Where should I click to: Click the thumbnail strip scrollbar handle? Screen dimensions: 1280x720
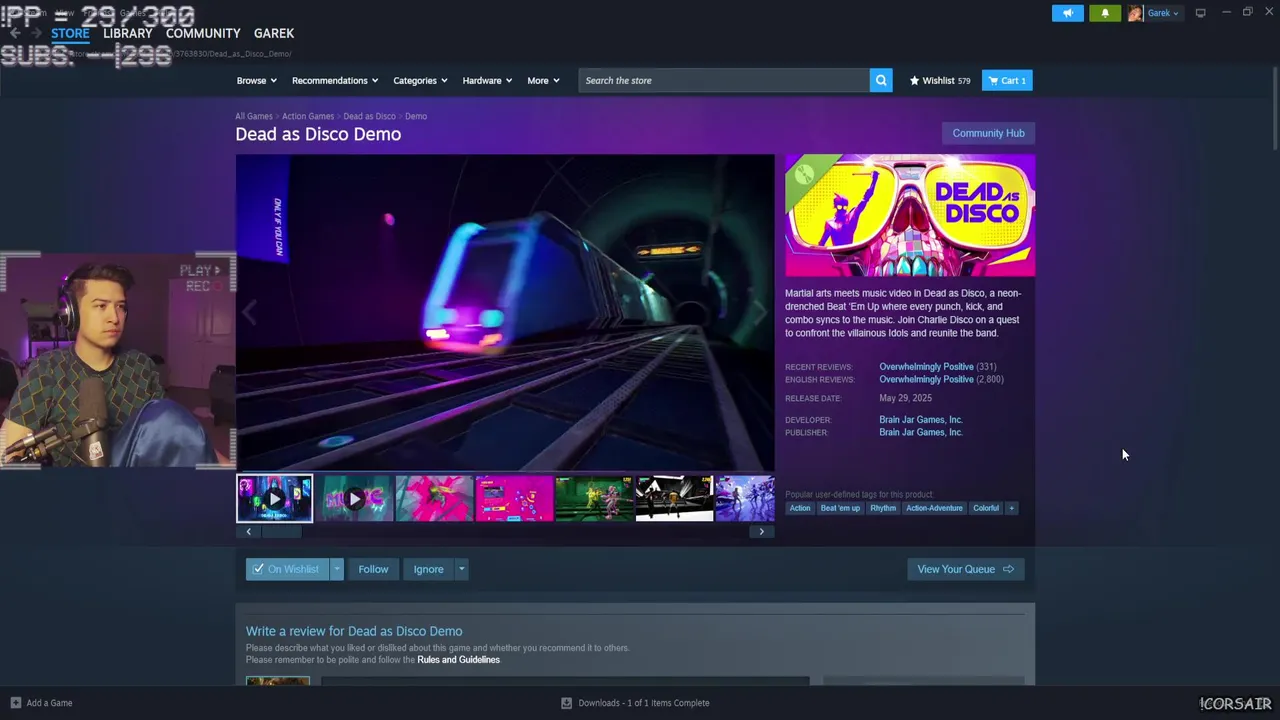281,532
